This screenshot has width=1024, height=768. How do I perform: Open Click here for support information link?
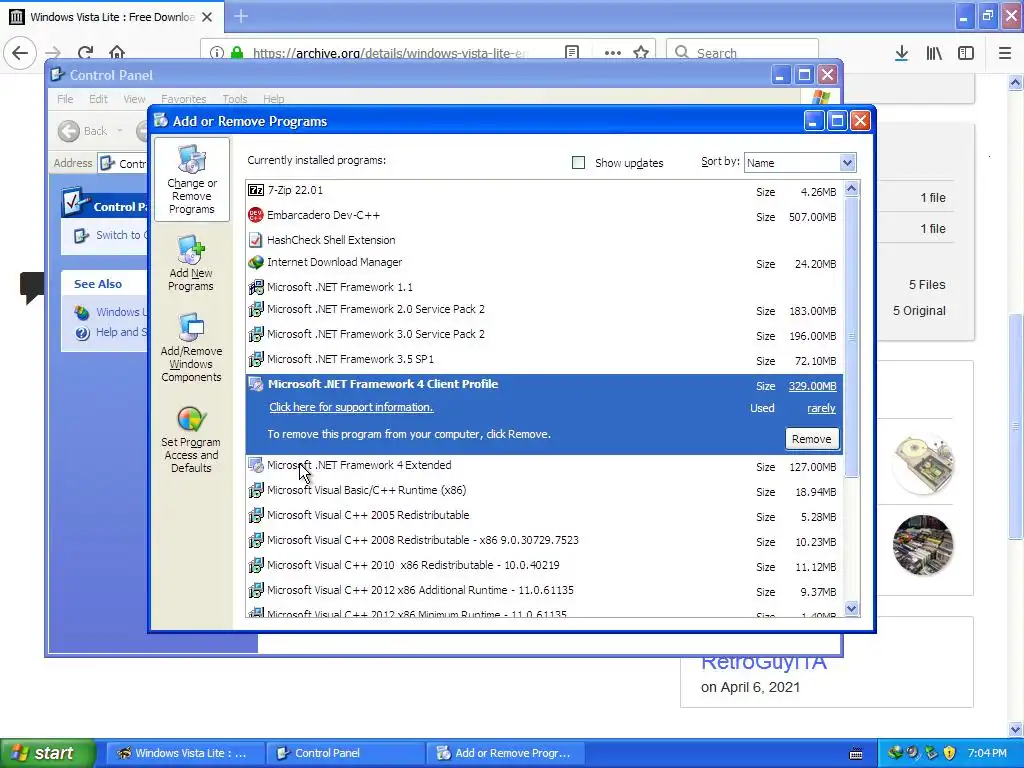tap(351, 407)
